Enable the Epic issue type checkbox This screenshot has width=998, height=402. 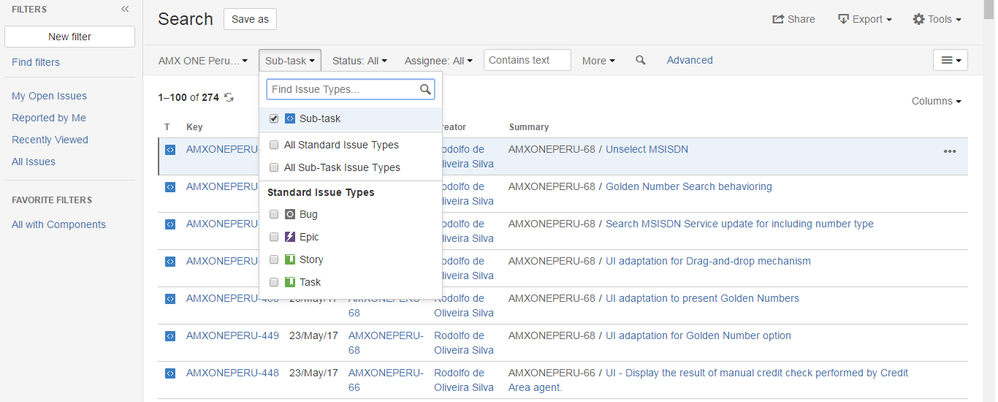coord(274,237)
